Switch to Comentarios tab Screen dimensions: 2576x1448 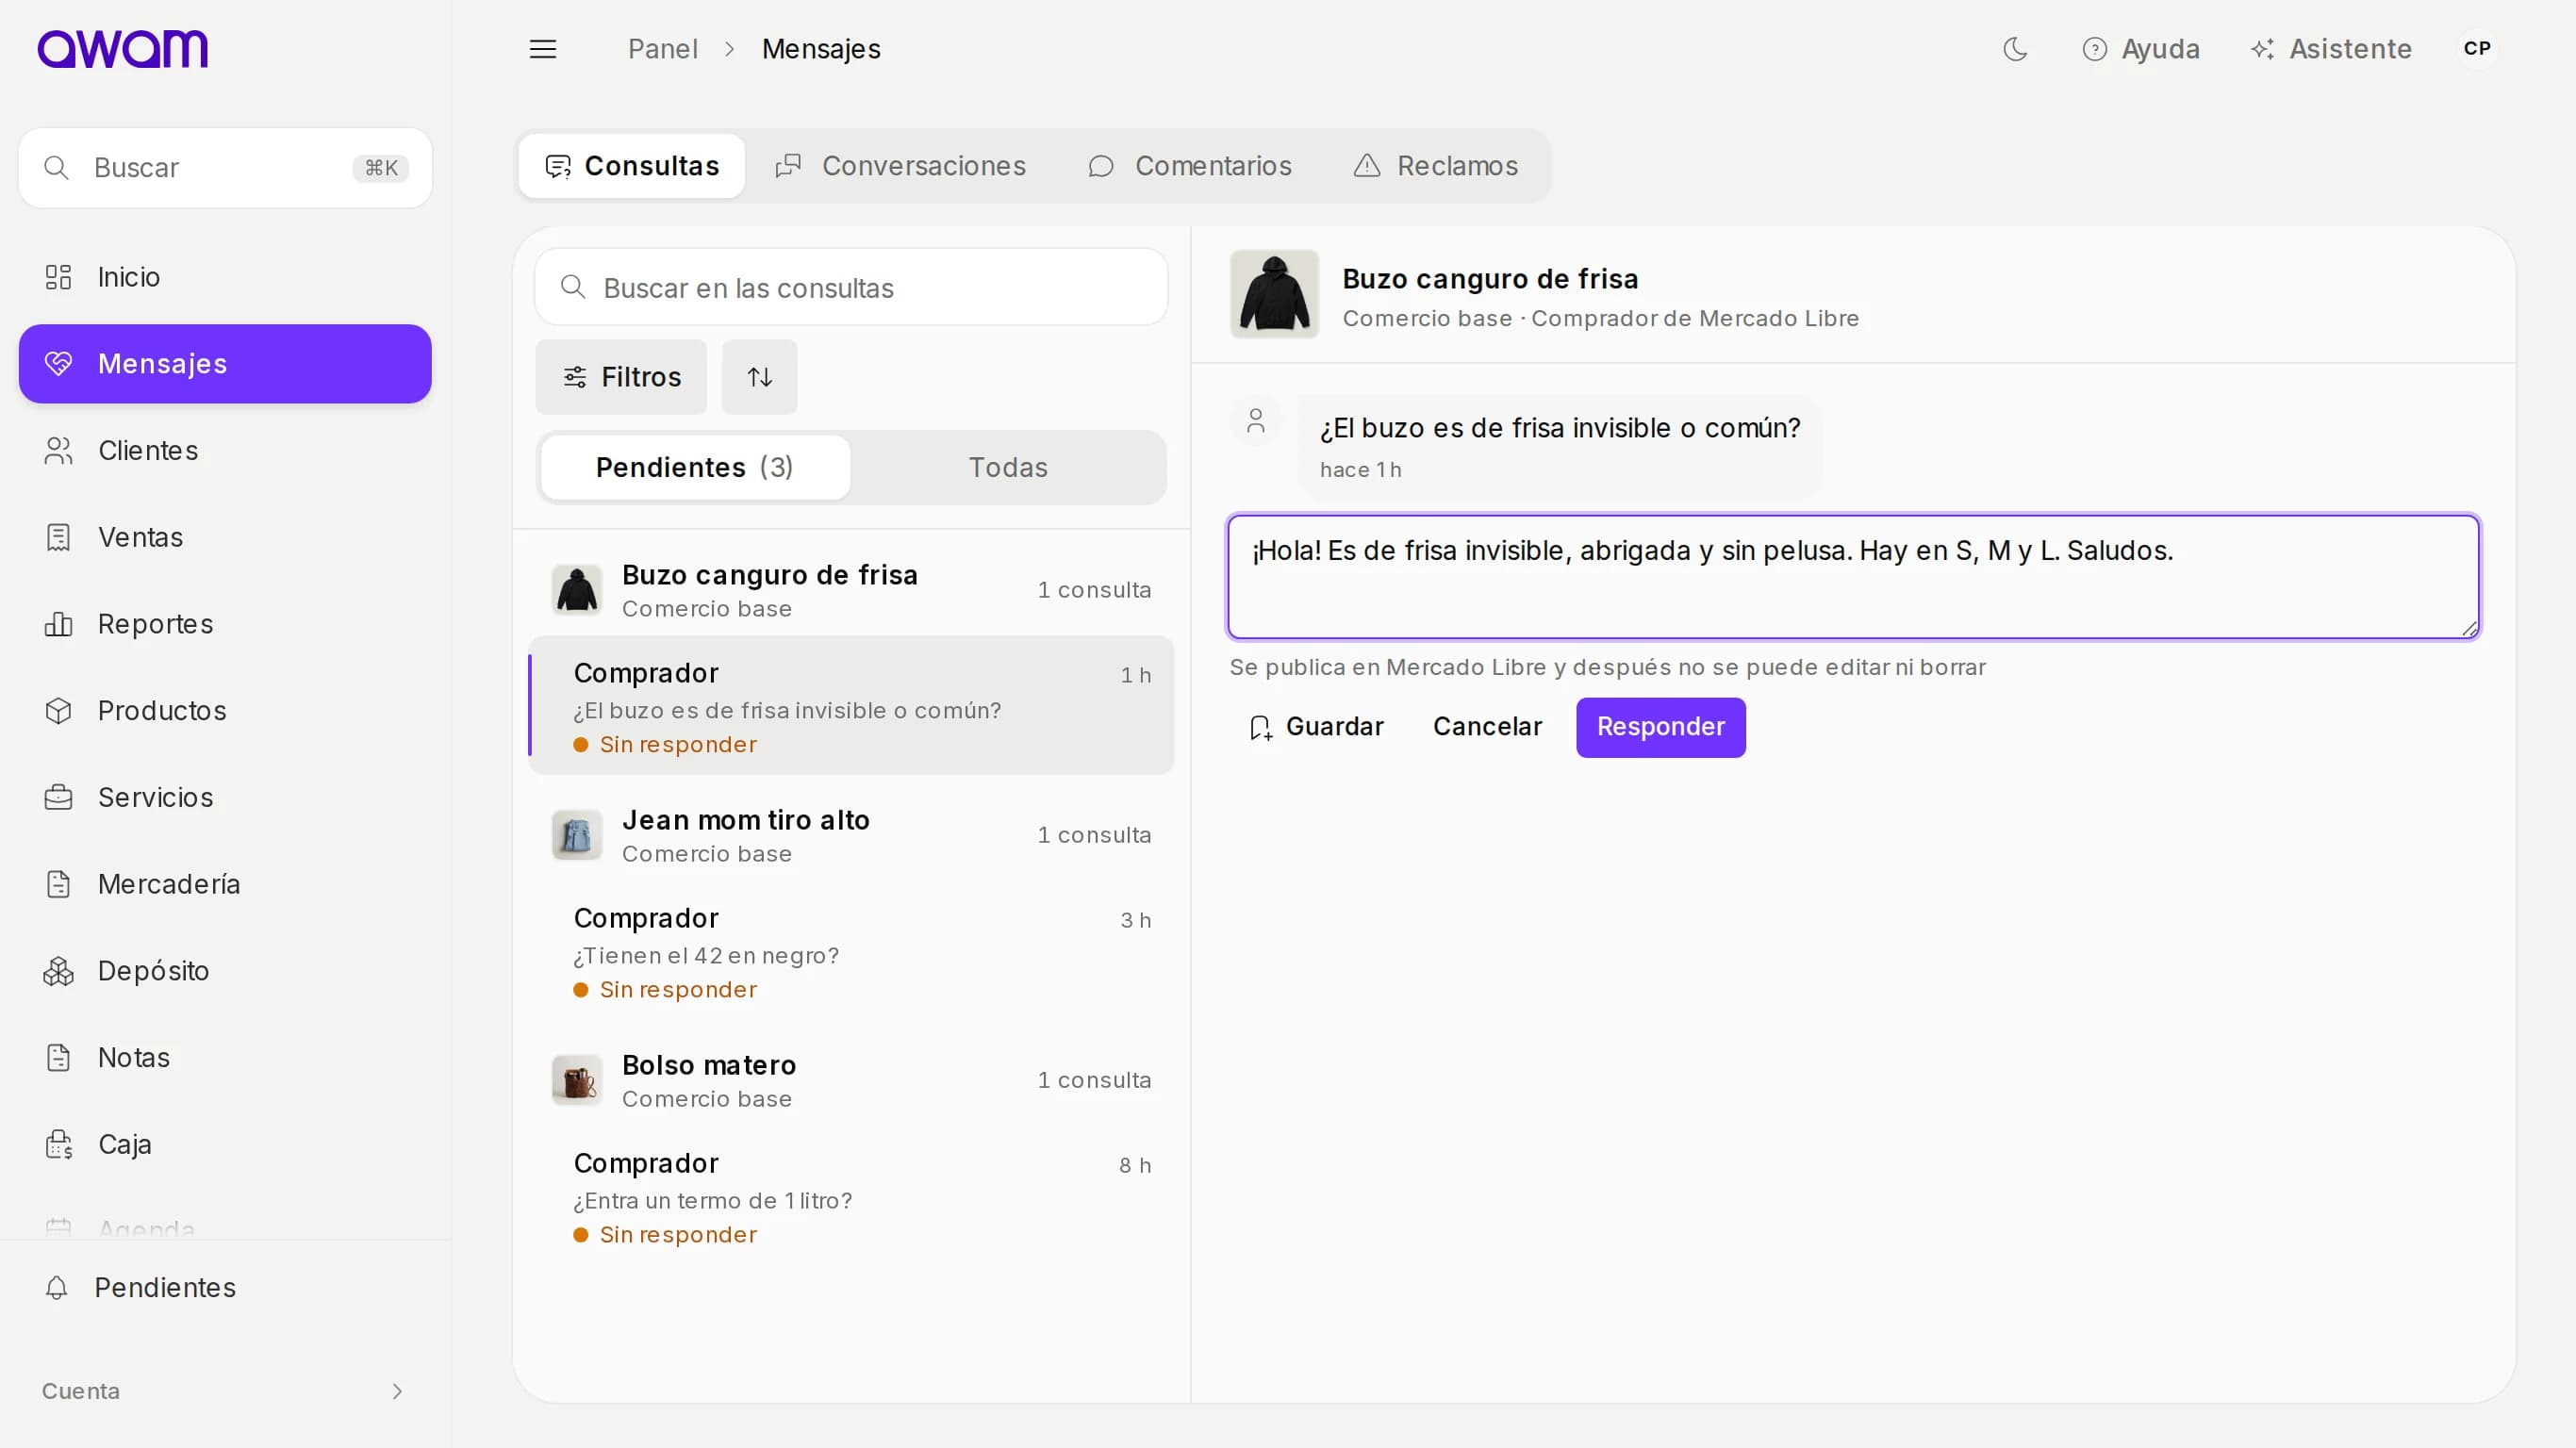(x=1190, y=166)
